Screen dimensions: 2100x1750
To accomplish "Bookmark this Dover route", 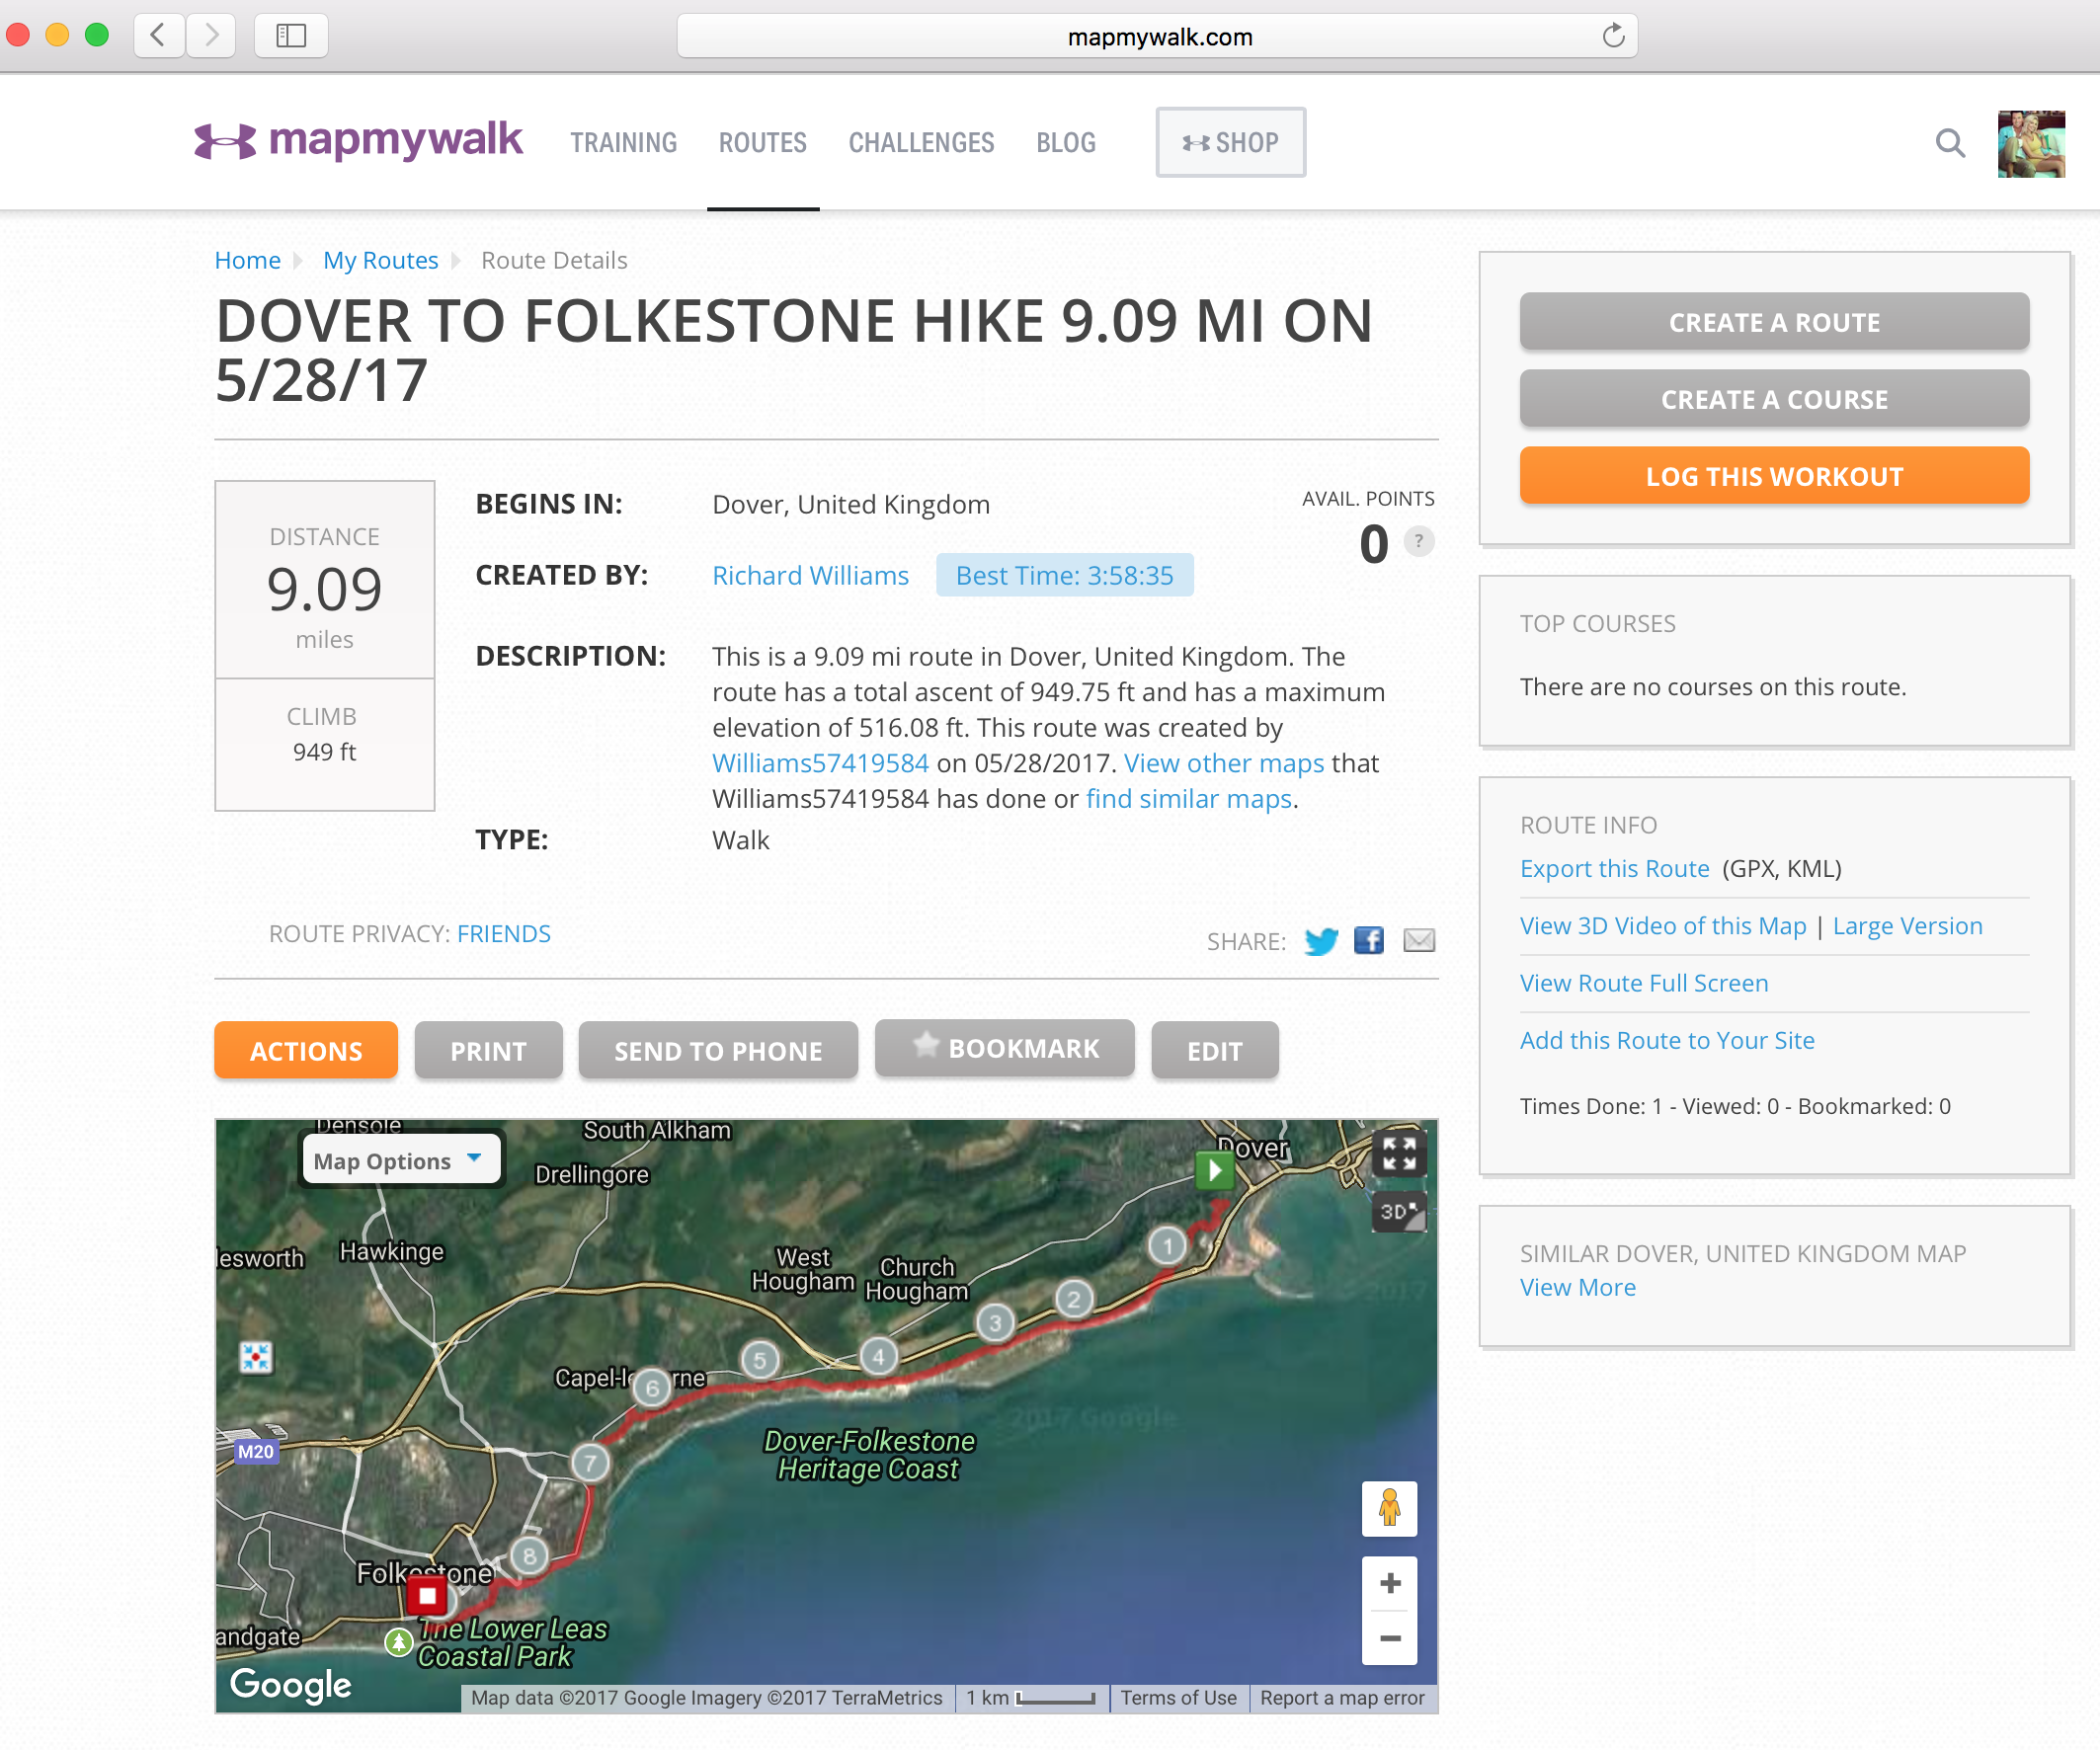I will click(1004, 1049).
